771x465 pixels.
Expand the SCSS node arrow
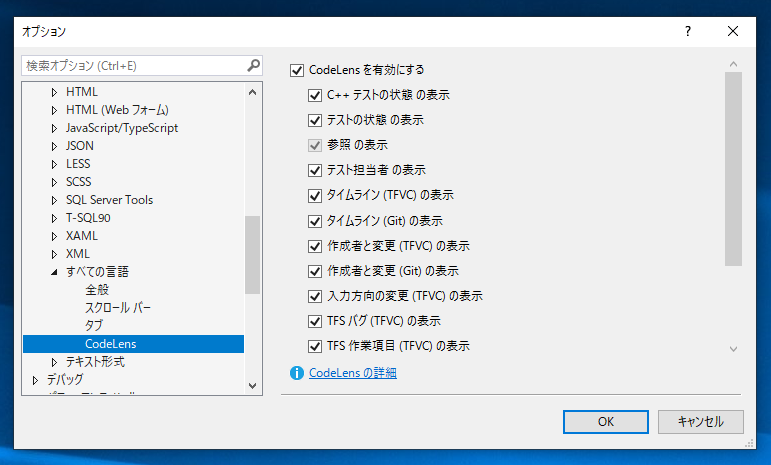54,182
